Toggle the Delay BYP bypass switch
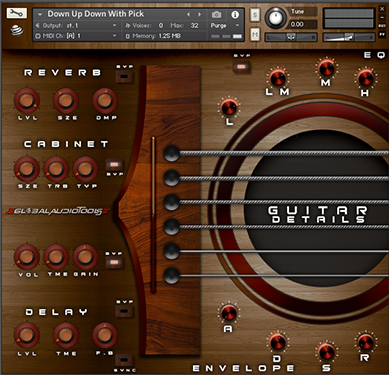Viewport: 389px width, 375px height. coord(124,311)
